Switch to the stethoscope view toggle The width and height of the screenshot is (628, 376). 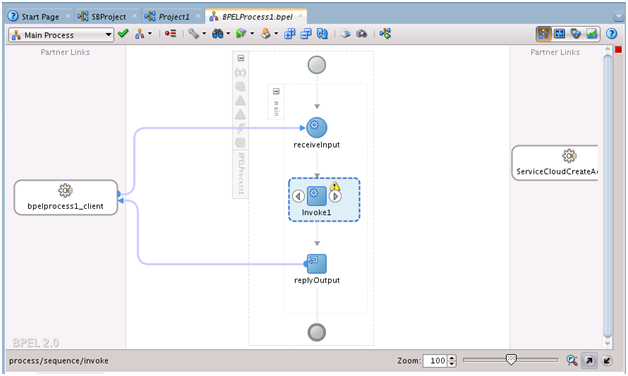click(x=576, y=34)
